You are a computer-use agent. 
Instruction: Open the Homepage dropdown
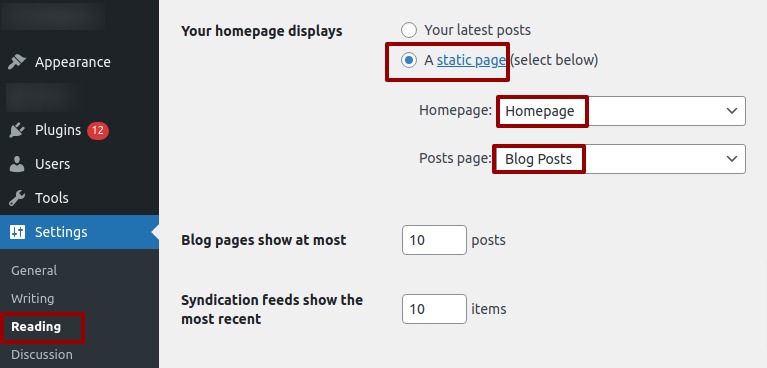point(621,111)
